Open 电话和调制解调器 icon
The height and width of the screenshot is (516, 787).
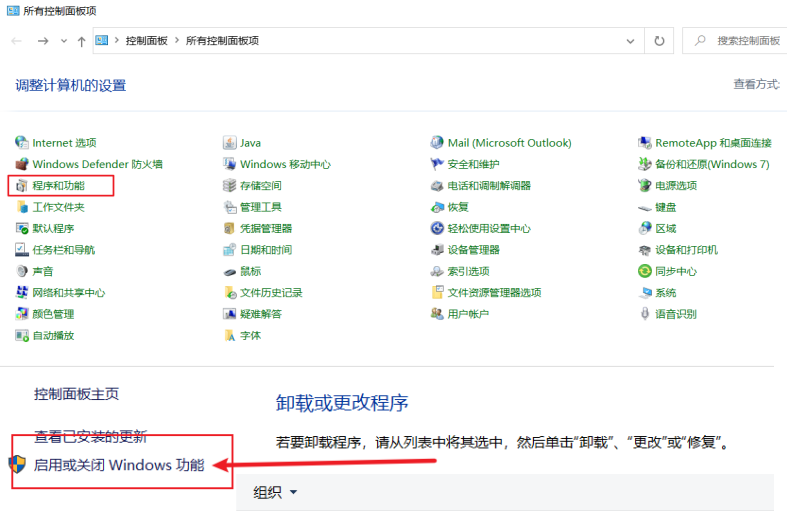[x=437, y=186]
